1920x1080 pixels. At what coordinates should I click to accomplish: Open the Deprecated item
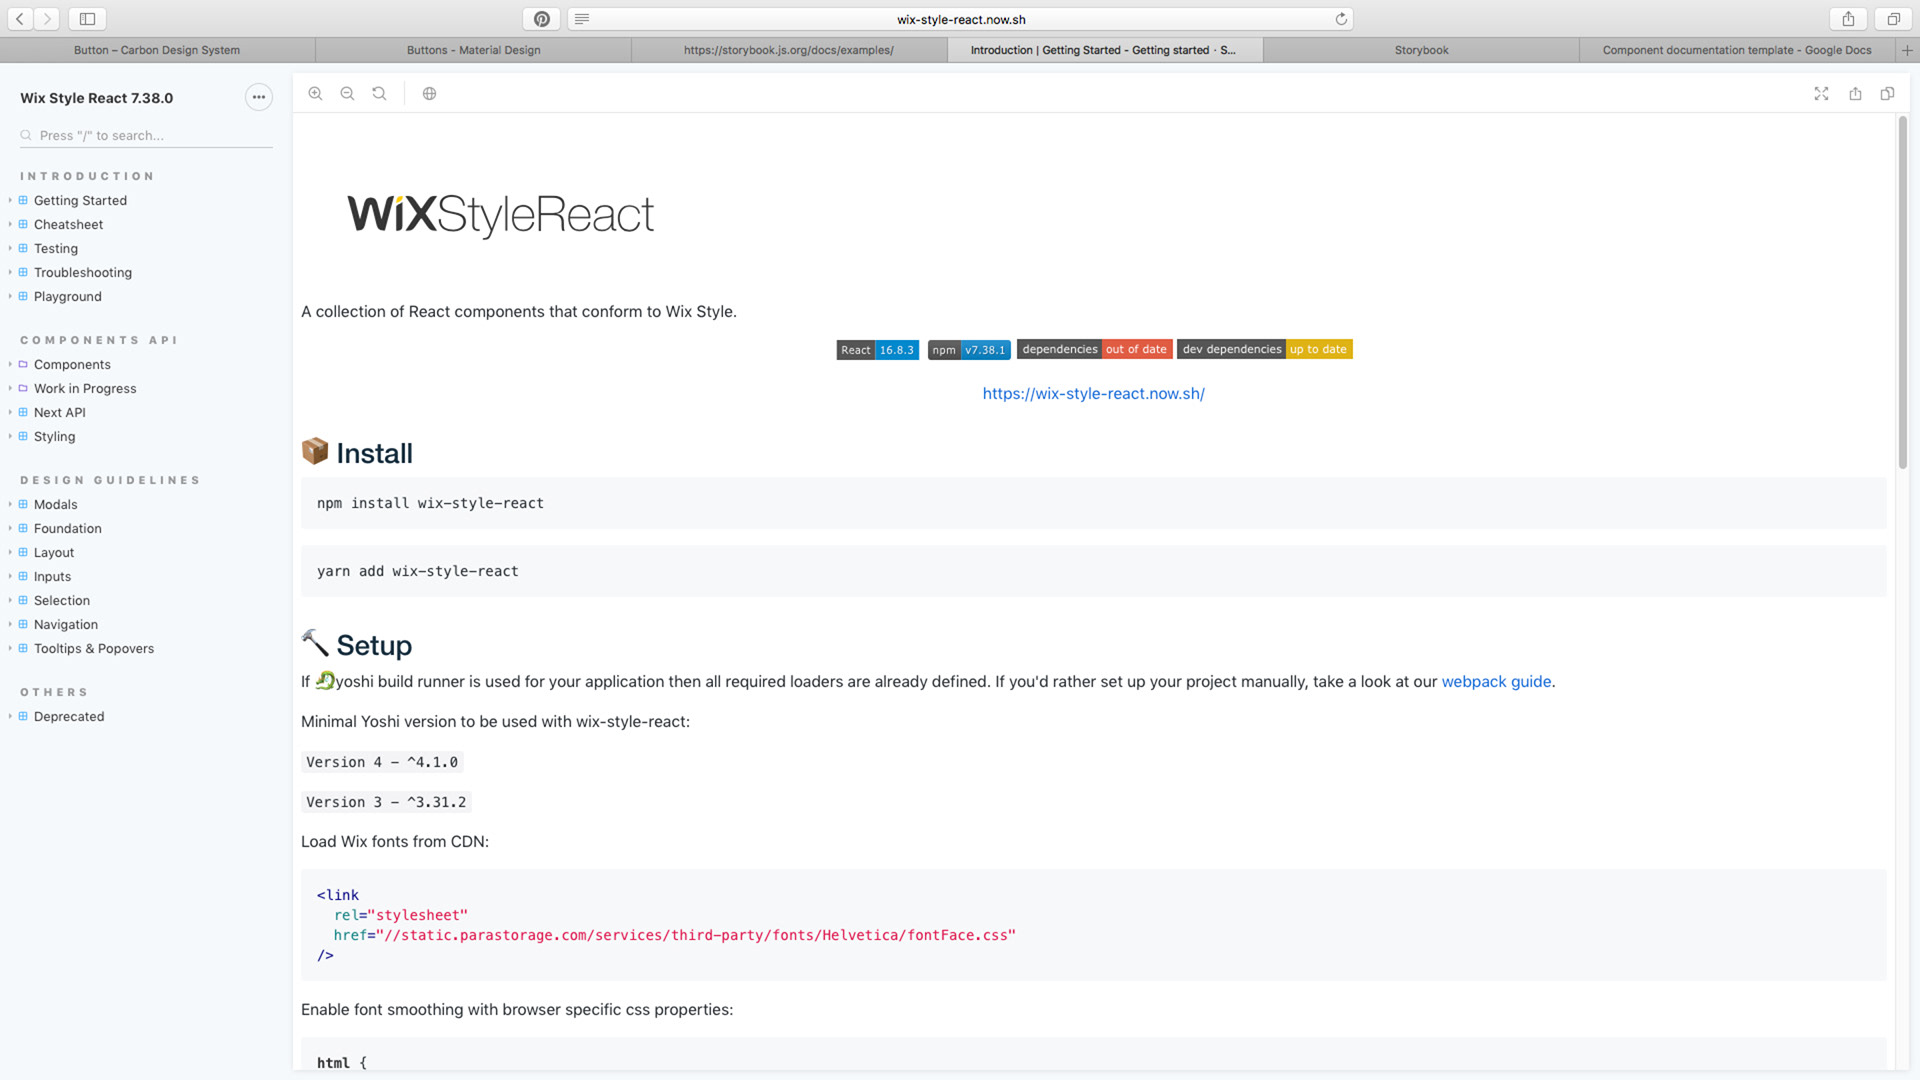point(69,716)
